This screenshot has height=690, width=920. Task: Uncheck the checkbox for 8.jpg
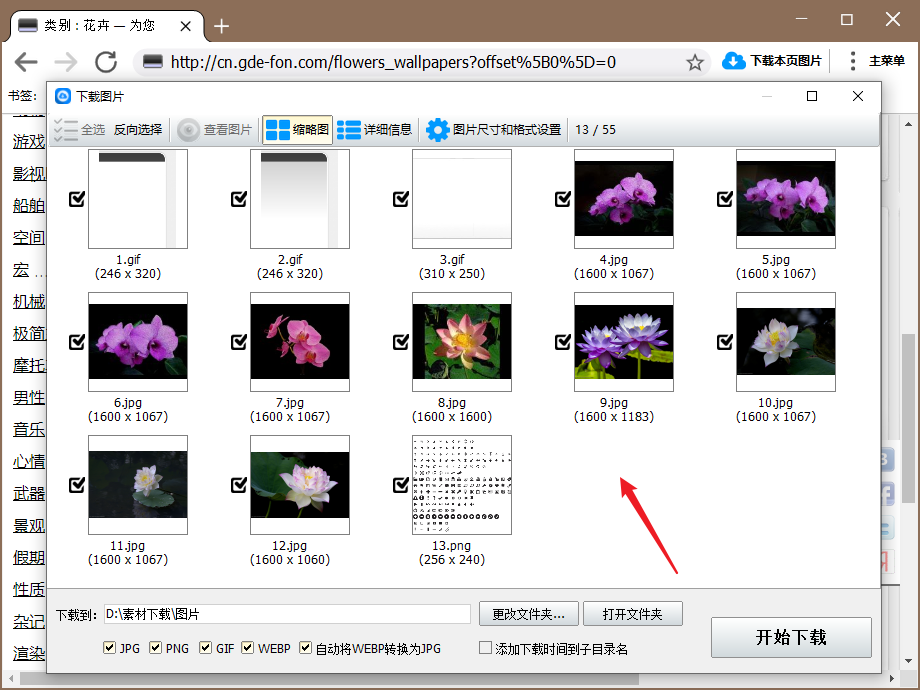point(401,341)
